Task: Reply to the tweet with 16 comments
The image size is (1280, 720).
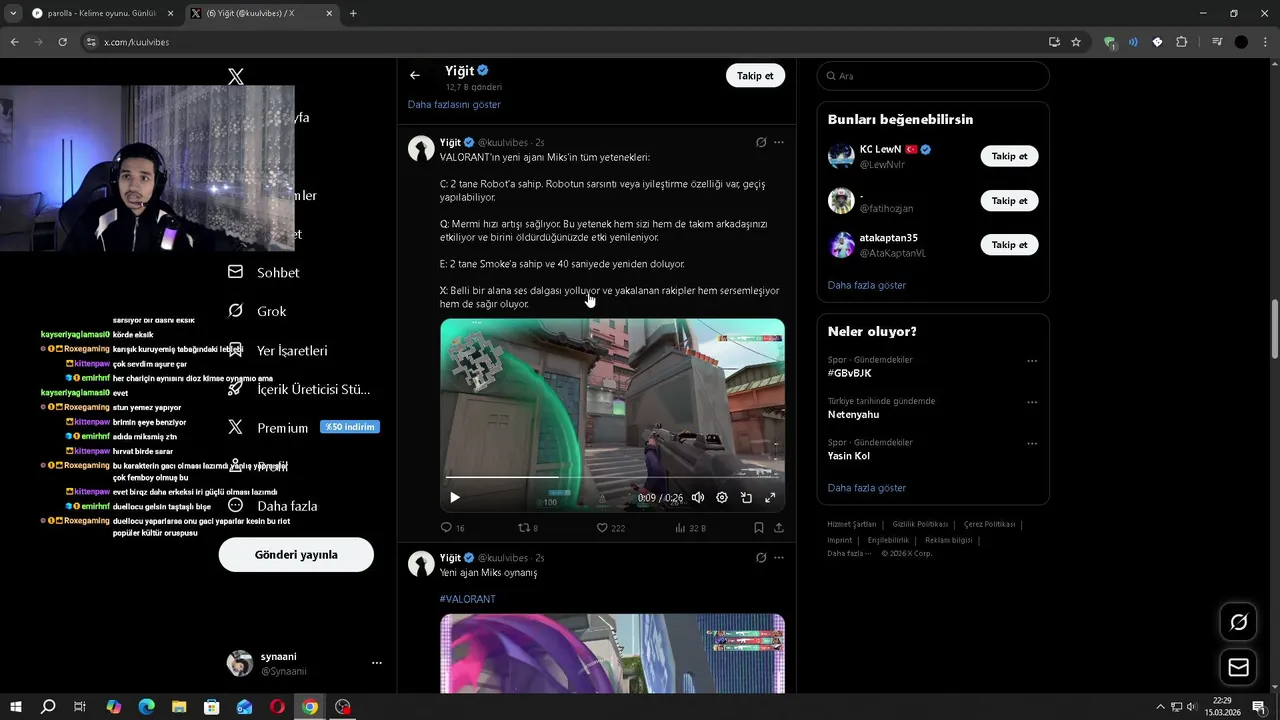Action: pos(453,528)
